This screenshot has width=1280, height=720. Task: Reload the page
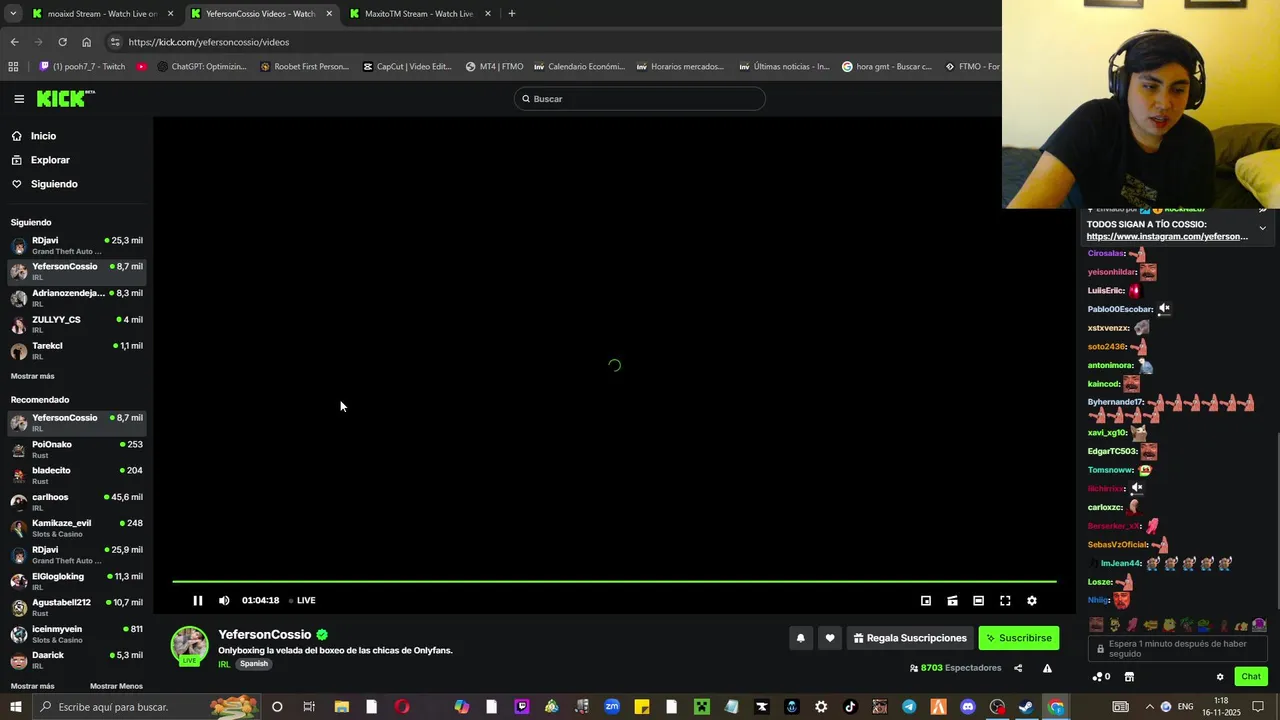62,42
